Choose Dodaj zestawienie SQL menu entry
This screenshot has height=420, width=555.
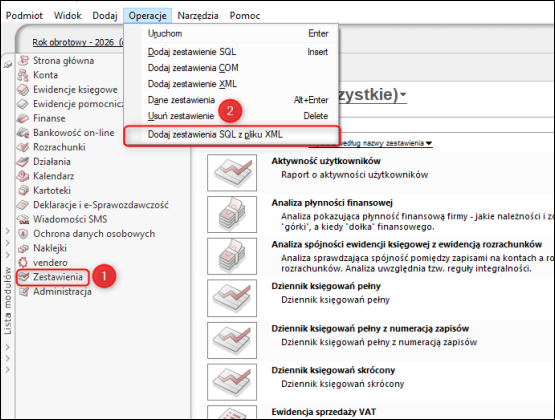click(232, 52)
